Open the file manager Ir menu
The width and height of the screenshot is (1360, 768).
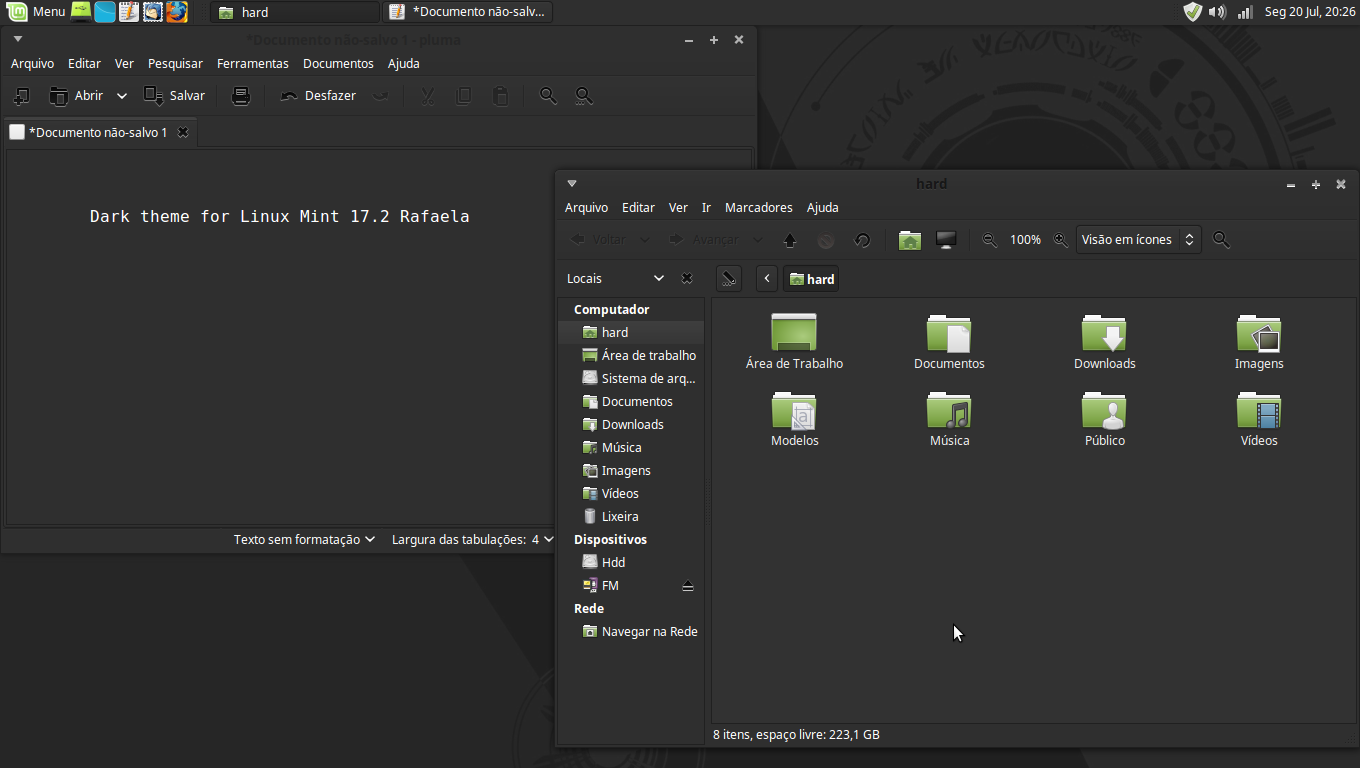click(706, 207)
